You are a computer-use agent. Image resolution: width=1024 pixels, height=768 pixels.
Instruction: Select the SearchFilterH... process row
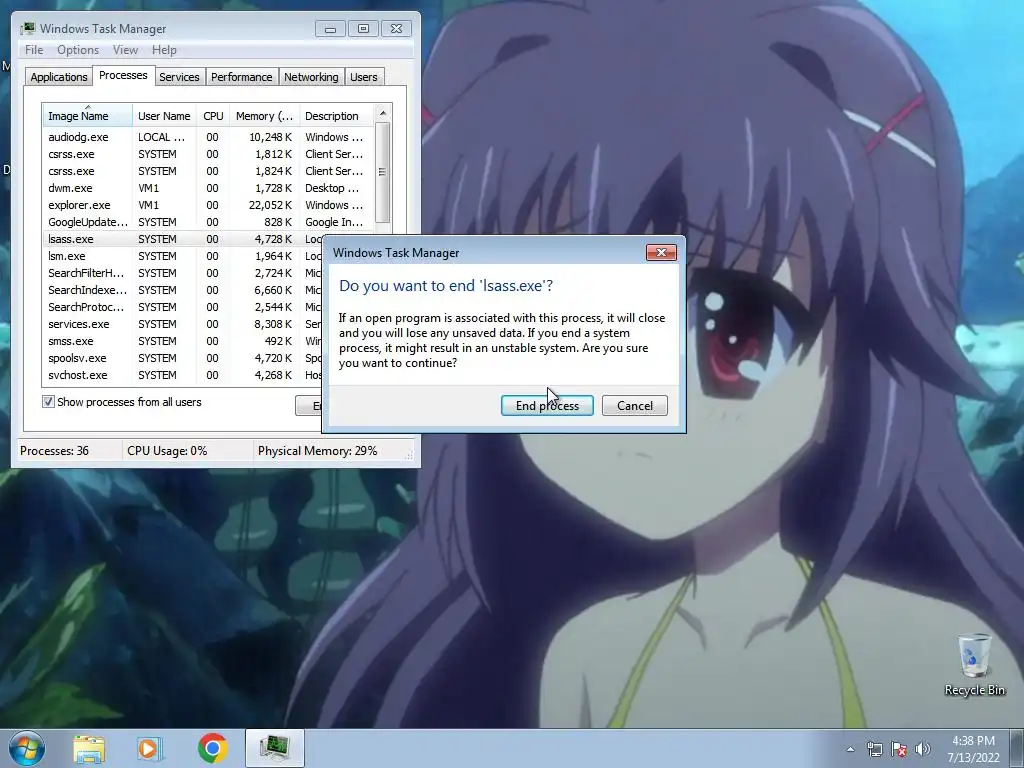pyautogui.click(x=182, y=273)
